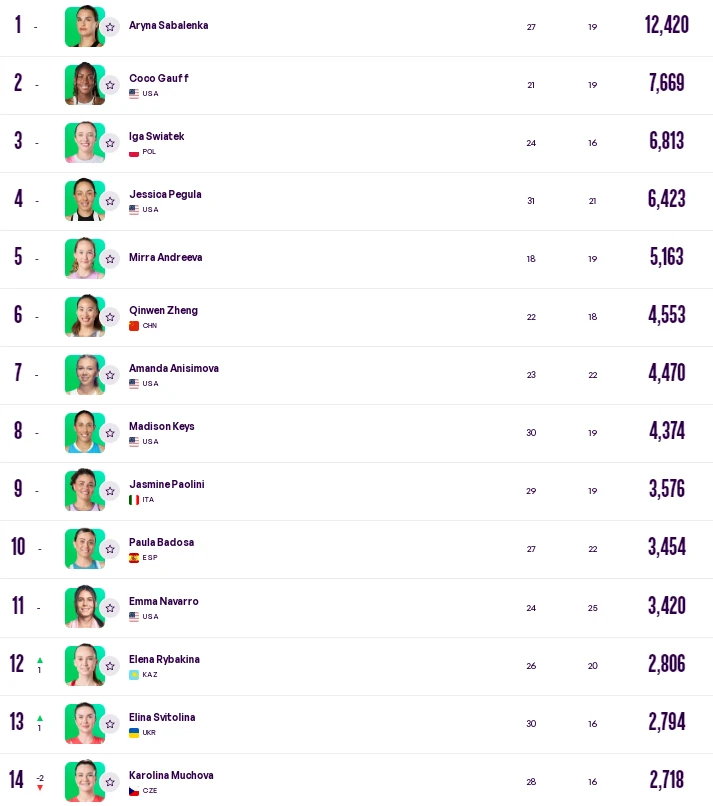Click favorite star for Amanda Anisimova
713x806 pixels.
pyautogui.click(x=110, y=375)
